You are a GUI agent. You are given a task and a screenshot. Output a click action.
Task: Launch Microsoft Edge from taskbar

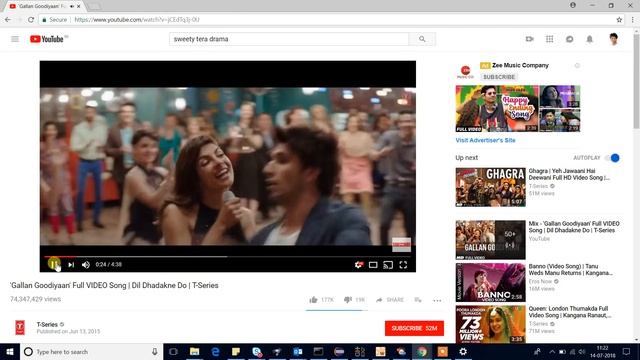pyautogui.click(x=216, y=352)
